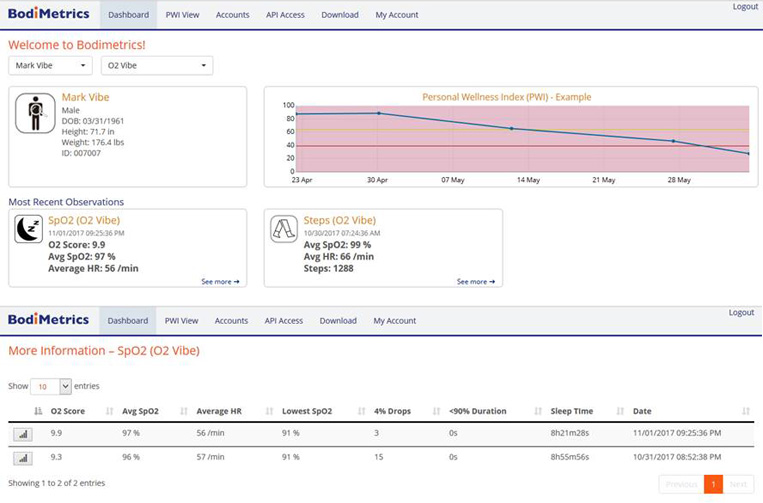The height and width of the screenshot is (503, 763).
Task: Click the 30 Apr data point on PWI chart
Action: [x=378, y=113]
